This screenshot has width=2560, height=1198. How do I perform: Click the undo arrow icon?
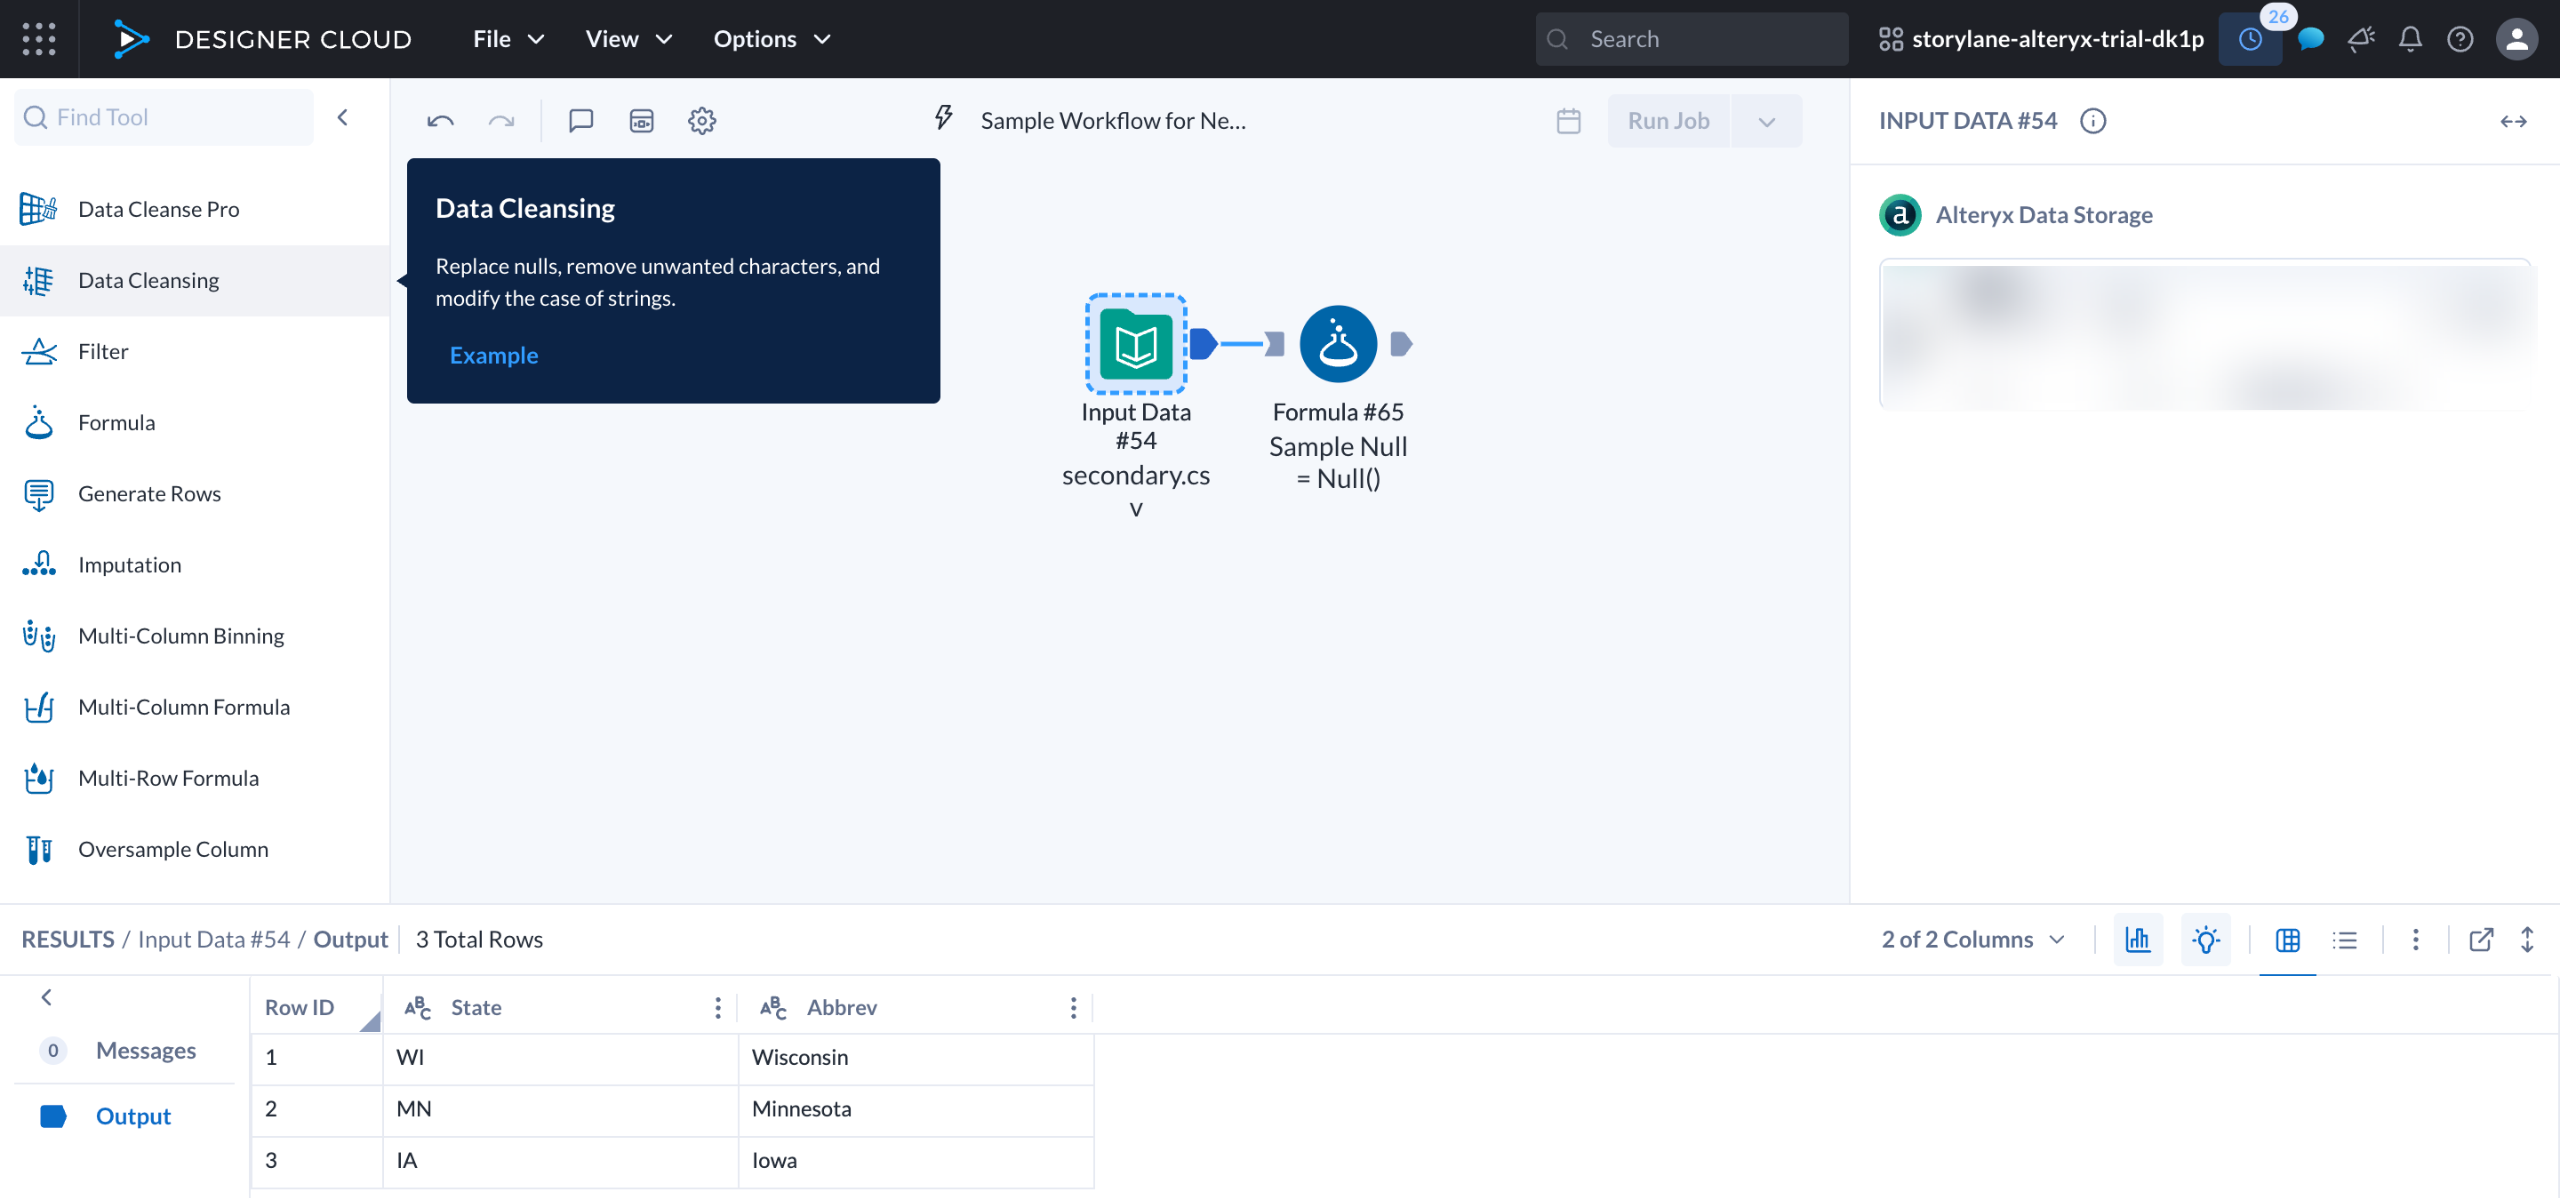pos(440,121)
